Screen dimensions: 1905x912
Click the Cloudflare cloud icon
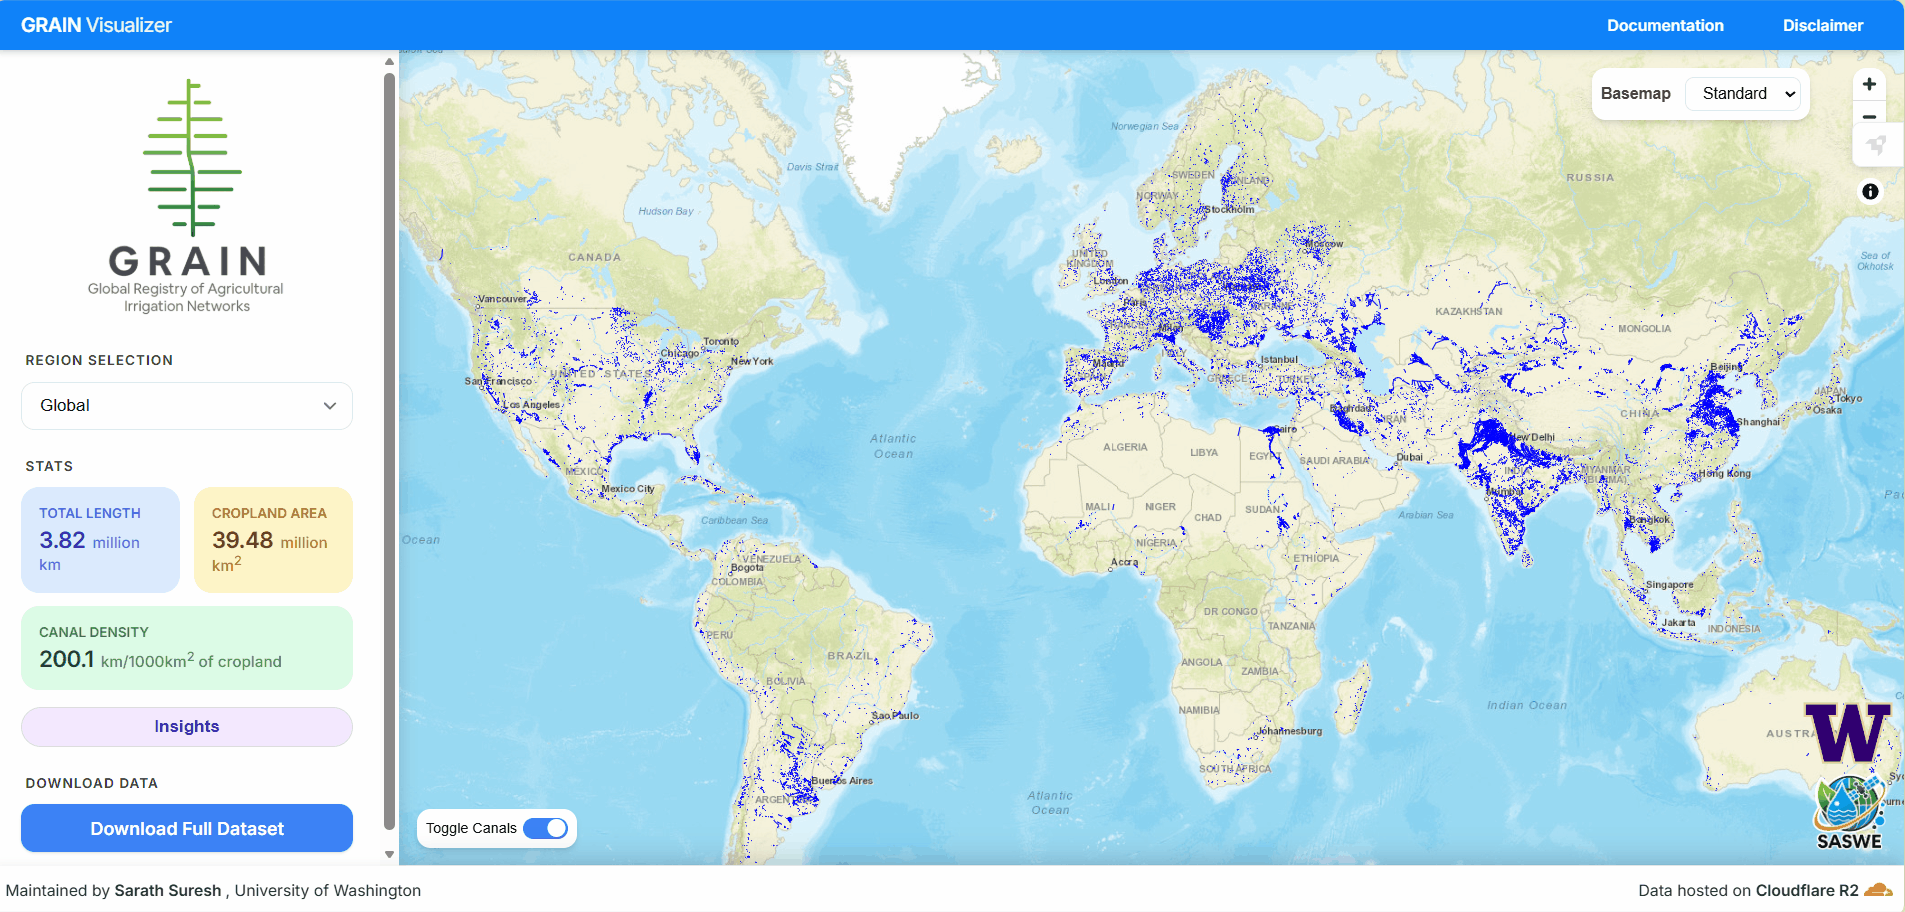click(1878, 890)
